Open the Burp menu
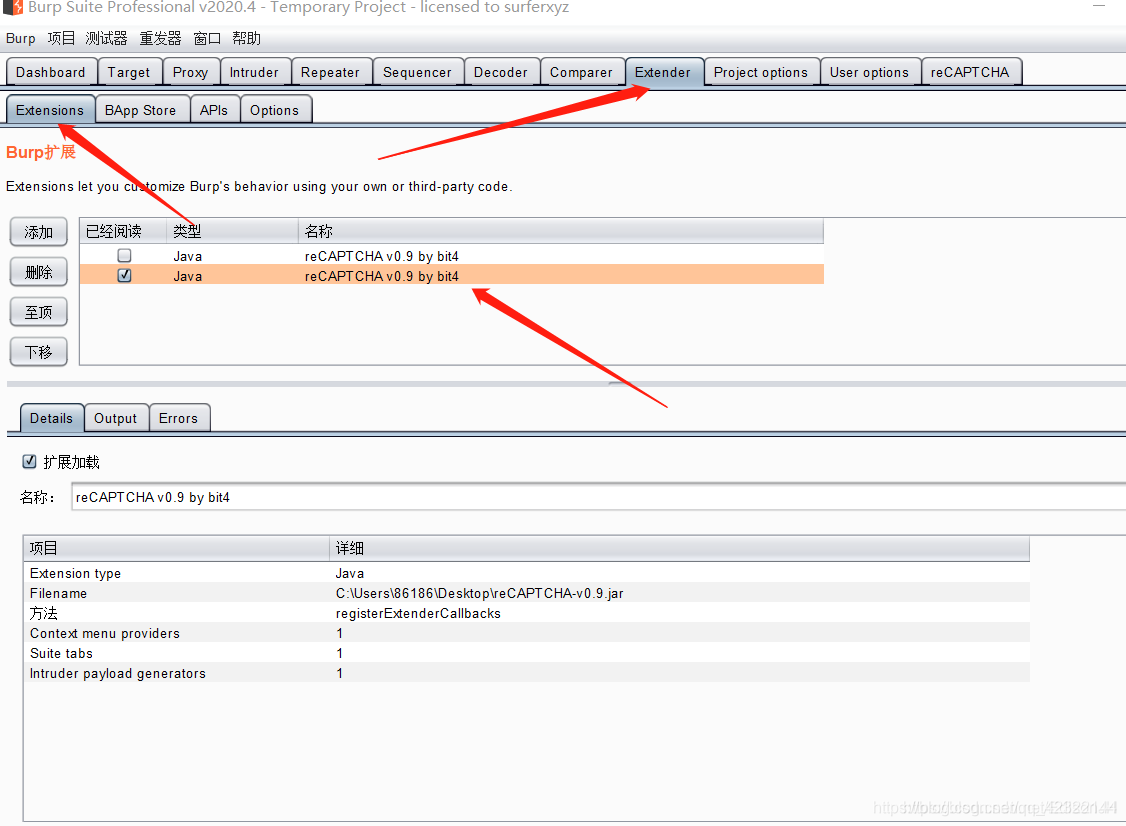Viewport: 1126px width, 826px height. pyautogui.click(x=21, y=38)
